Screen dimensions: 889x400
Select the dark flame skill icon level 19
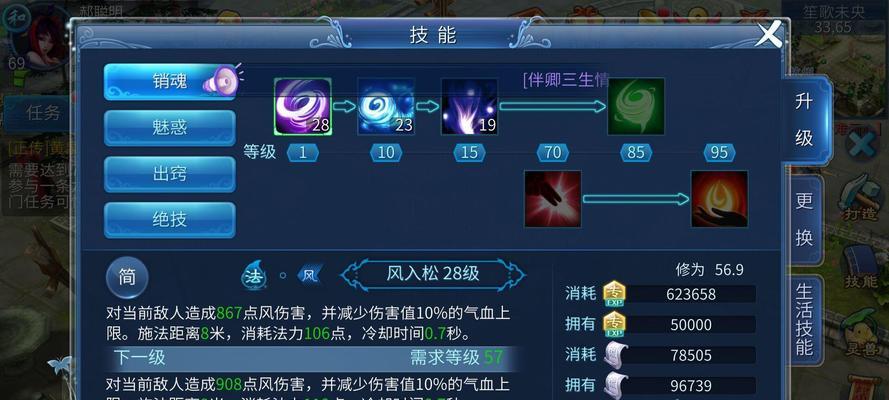(469, 107)
